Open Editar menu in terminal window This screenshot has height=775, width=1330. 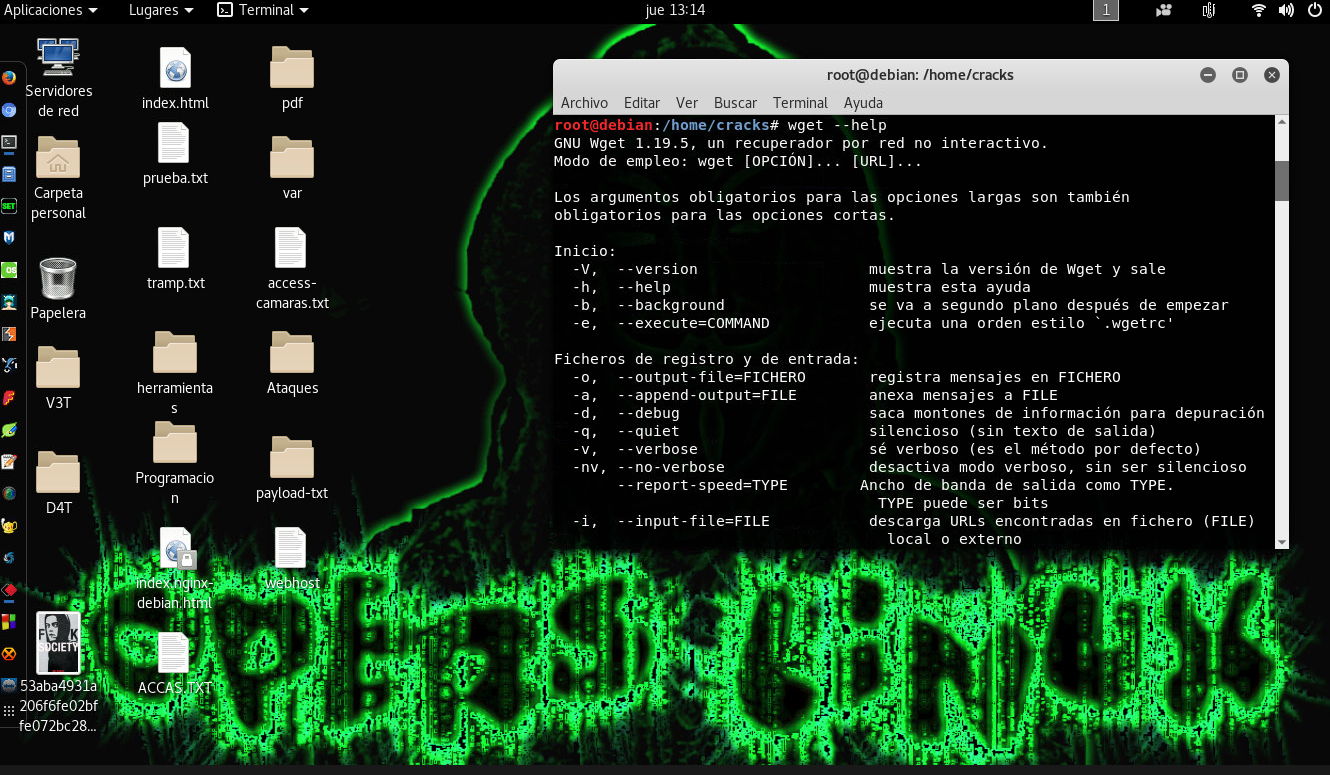[642, 102]
